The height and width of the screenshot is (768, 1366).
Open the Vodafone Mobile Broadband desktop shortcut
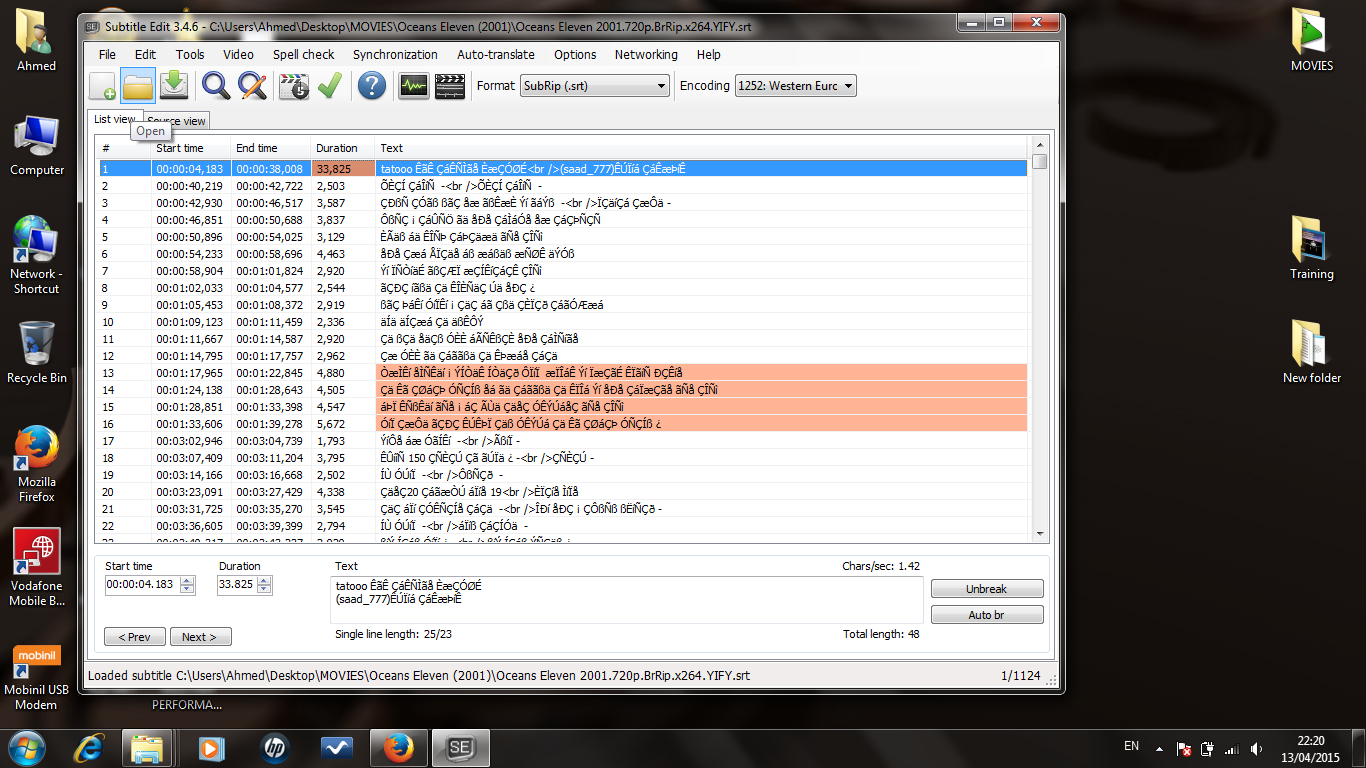coord(37,568)
